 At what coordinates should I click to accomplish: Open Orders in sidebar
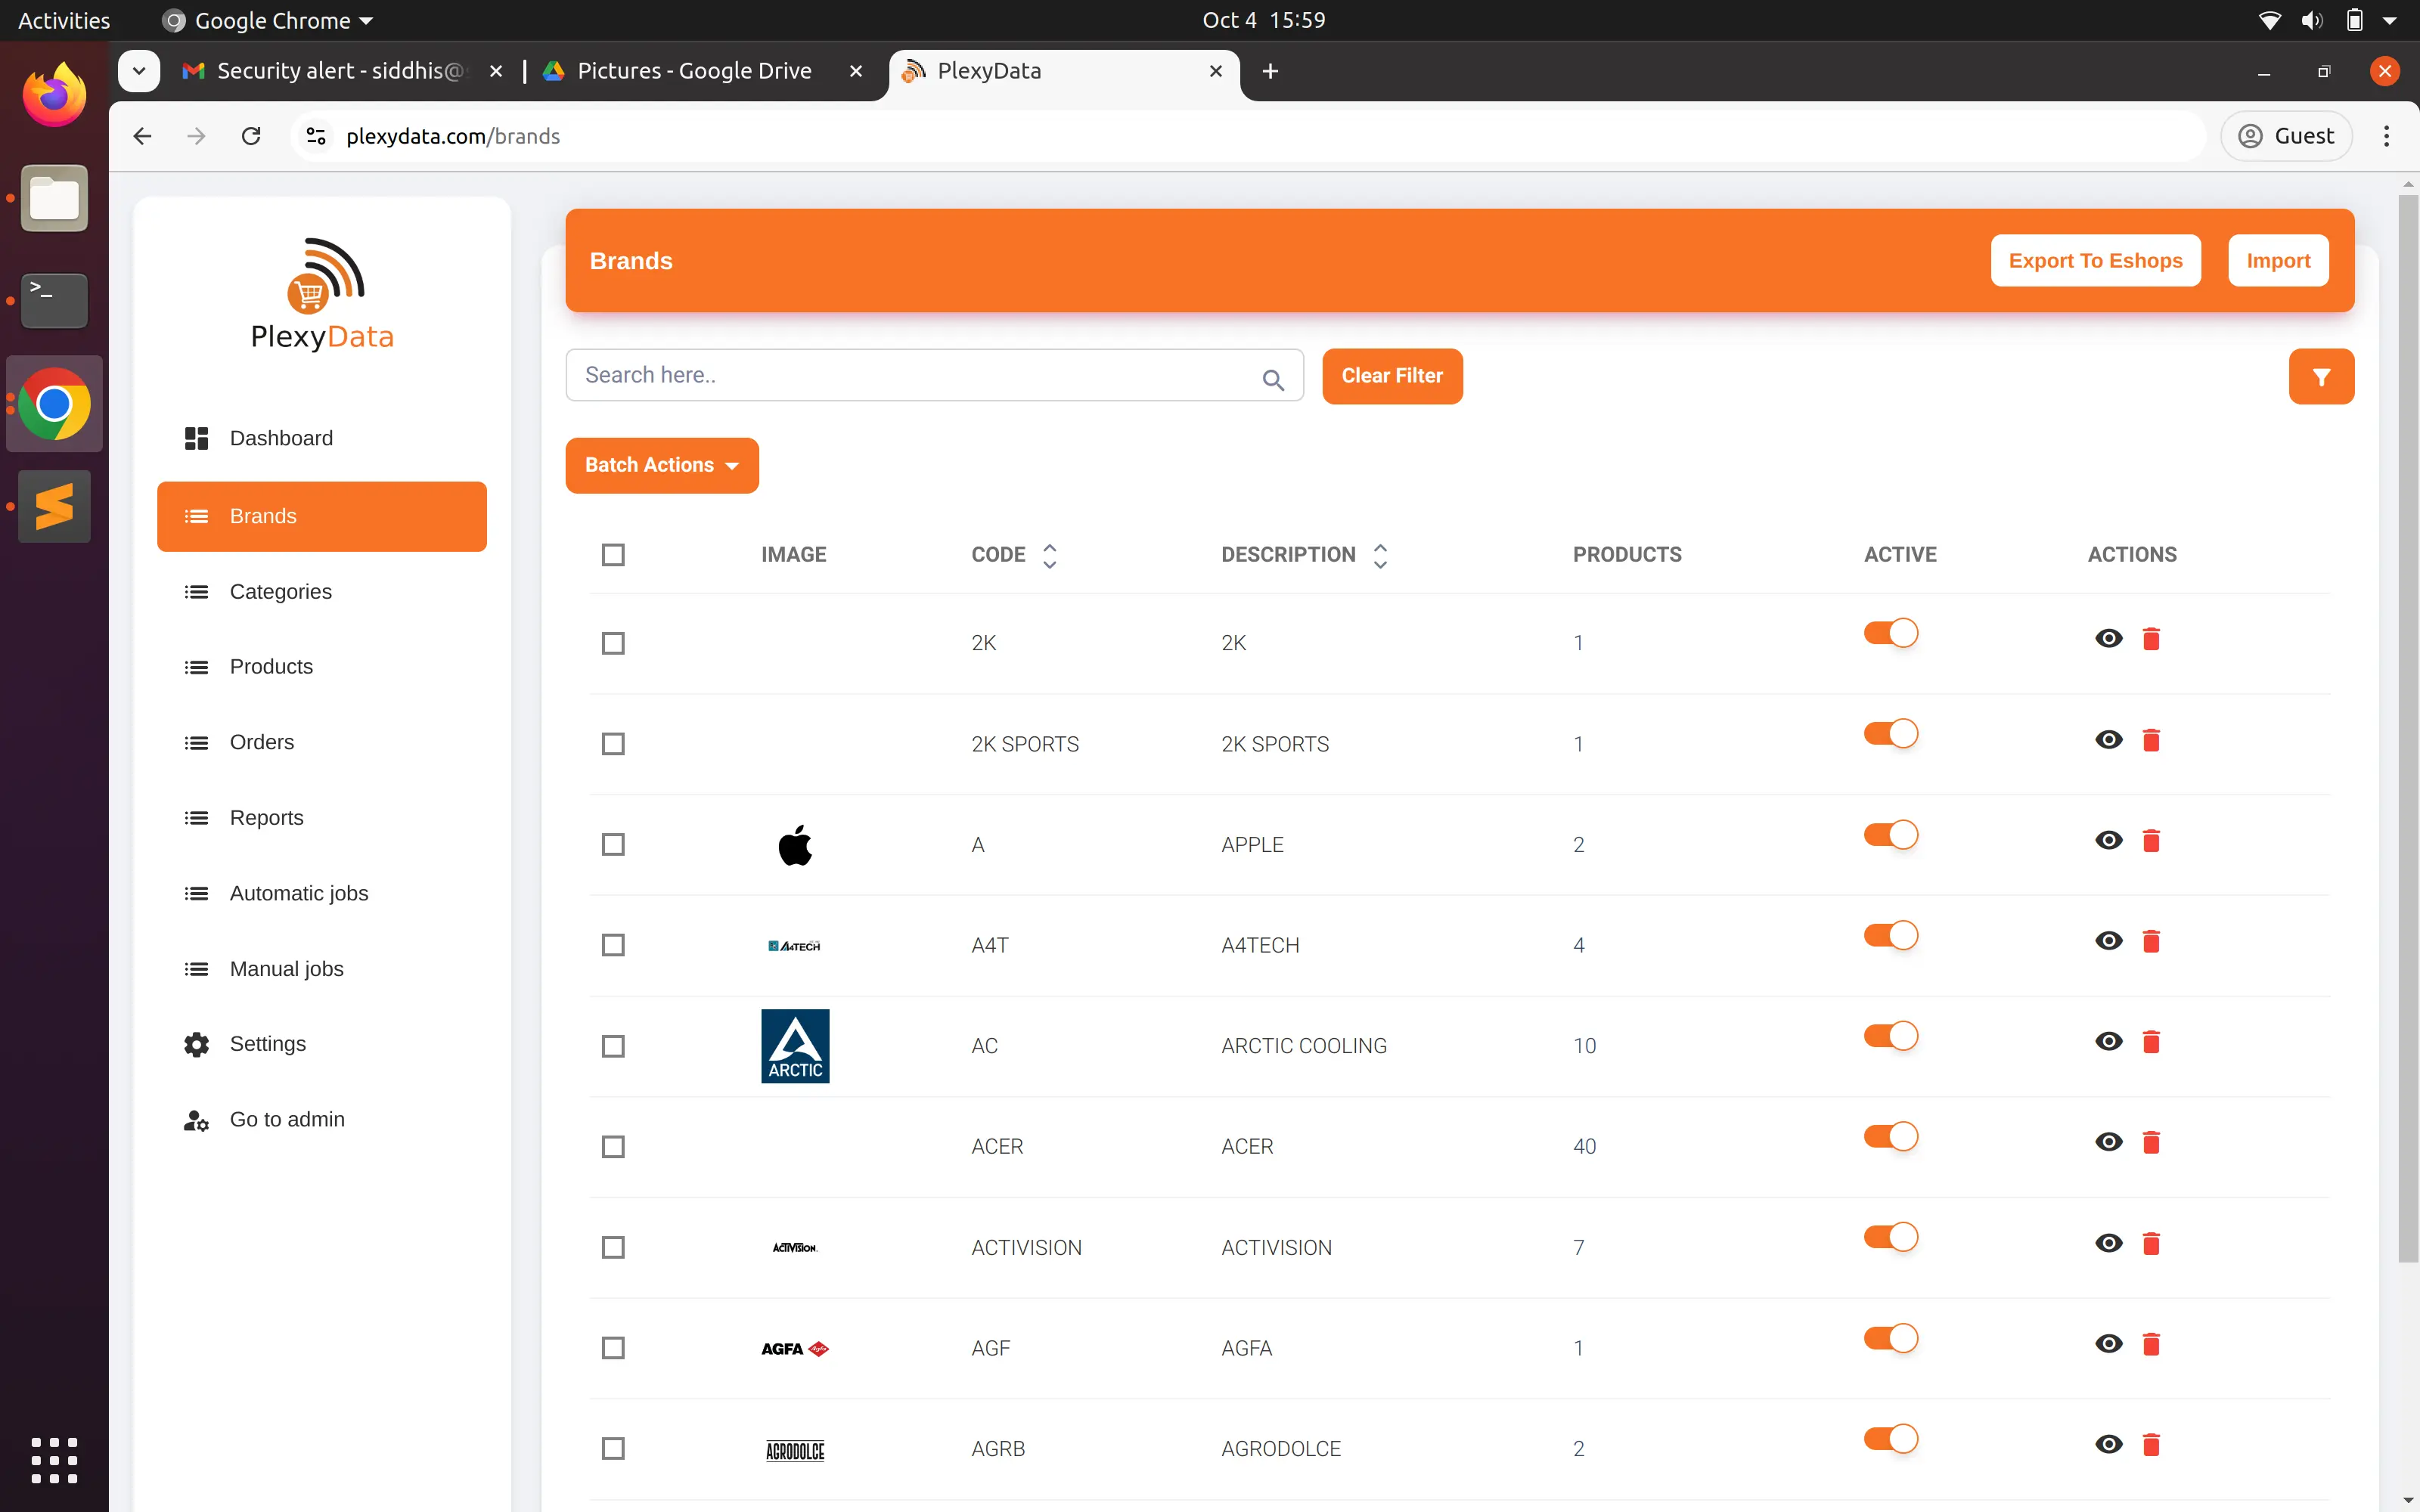pos(322,742)
